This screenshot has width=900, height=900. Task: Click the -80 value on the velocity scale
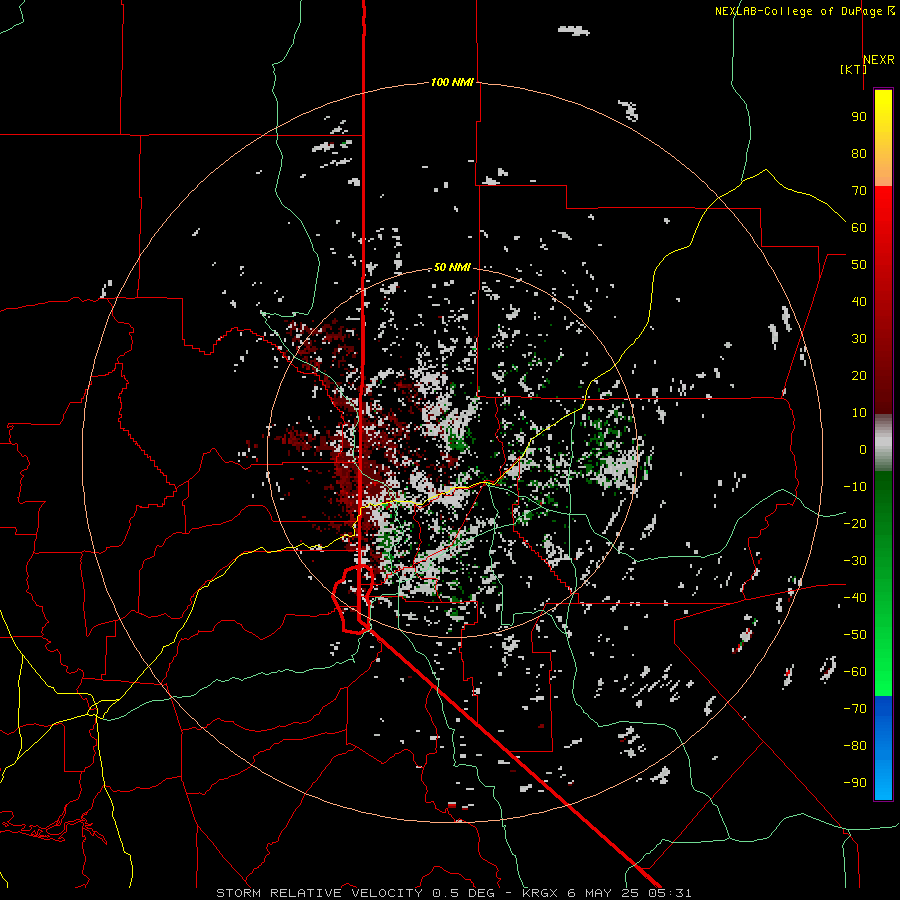855,746
